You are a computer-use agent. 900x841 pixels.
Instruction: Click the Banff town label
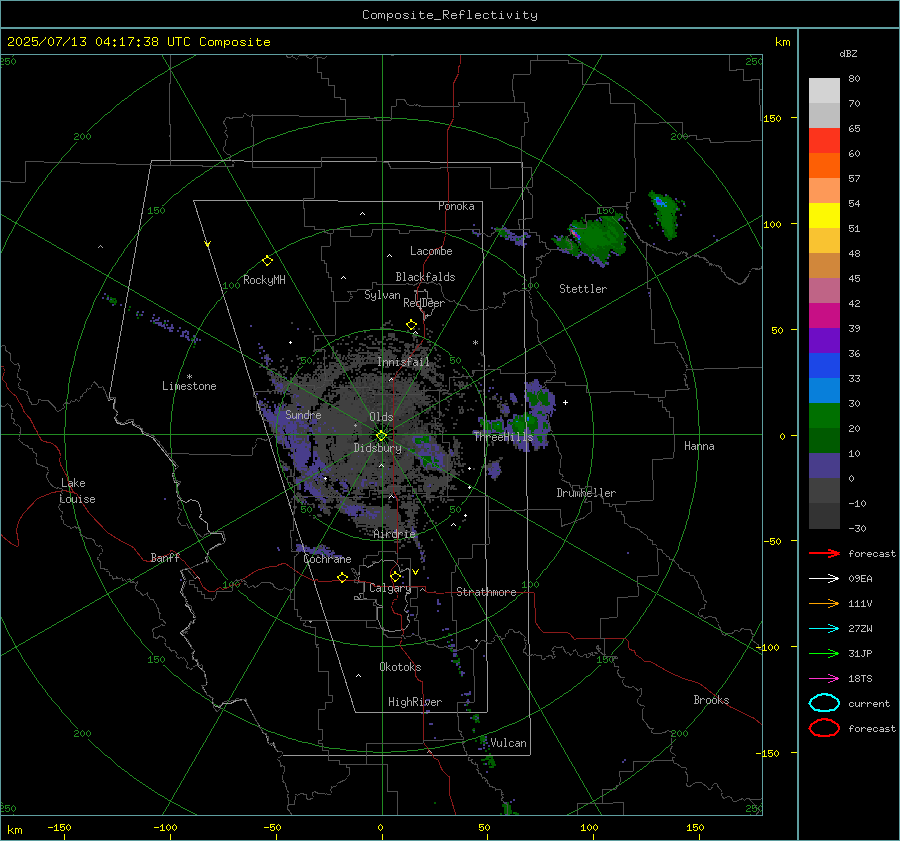[165, 558]
